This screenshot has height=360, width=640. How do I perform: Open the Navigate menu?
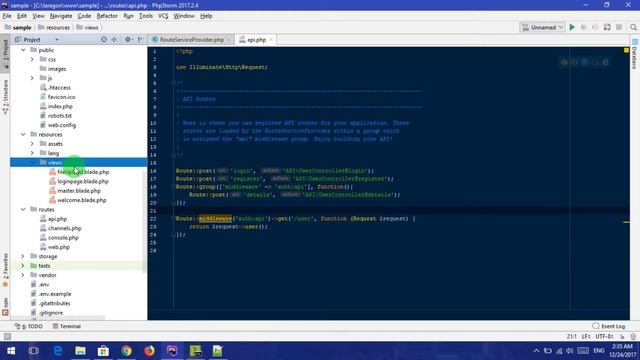click(61, 16)
